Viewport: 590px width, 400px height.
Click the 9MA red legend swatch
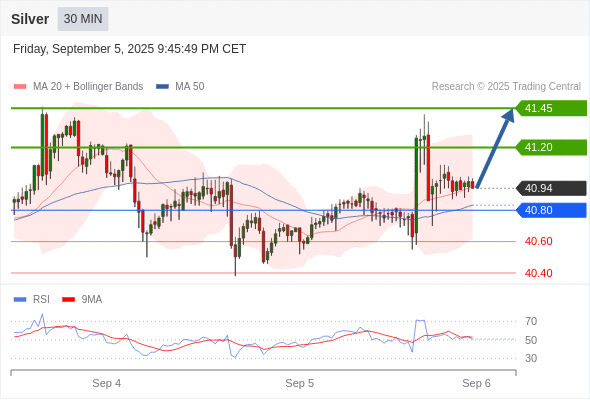tap(68, 300)
